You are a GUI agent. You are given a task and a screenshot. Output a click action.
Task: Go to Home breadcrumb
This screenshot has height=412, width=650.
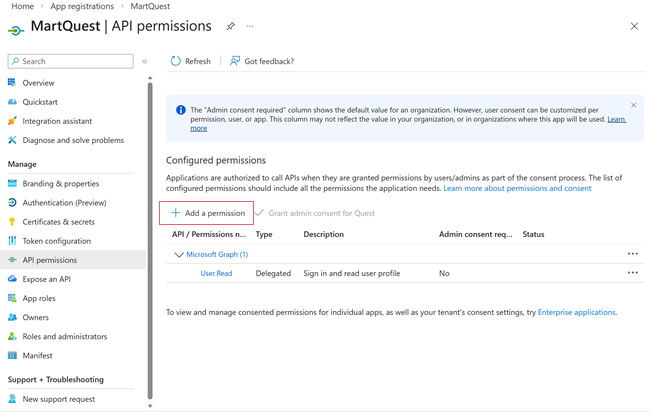22,6
